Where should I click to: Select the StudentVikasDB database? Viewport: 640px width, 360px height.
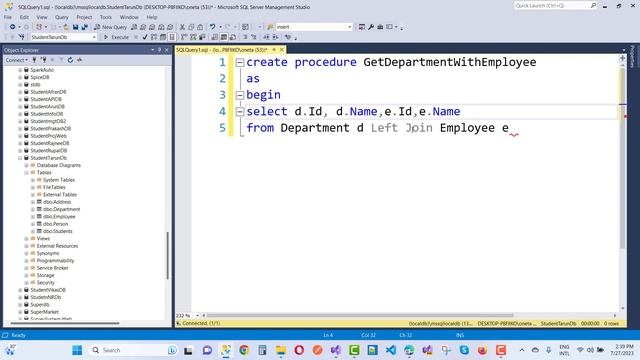[x=48, y=290]
